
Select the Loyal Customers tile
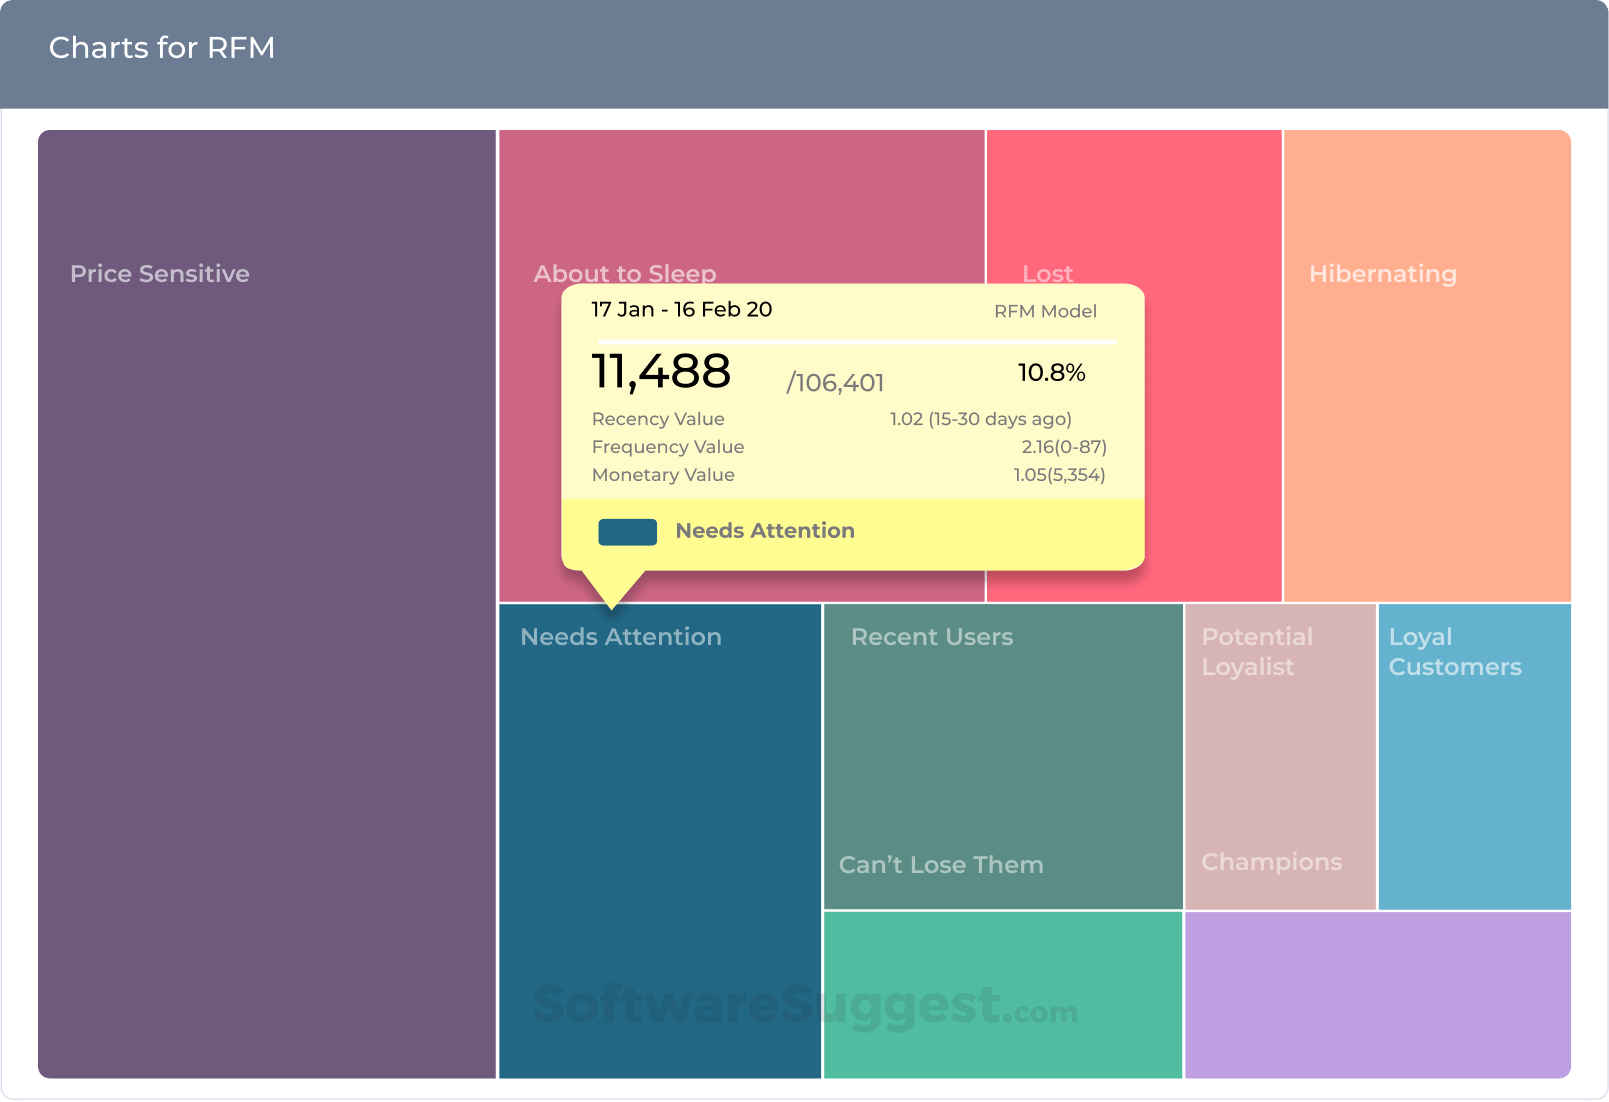click(x=1454, y=652)
